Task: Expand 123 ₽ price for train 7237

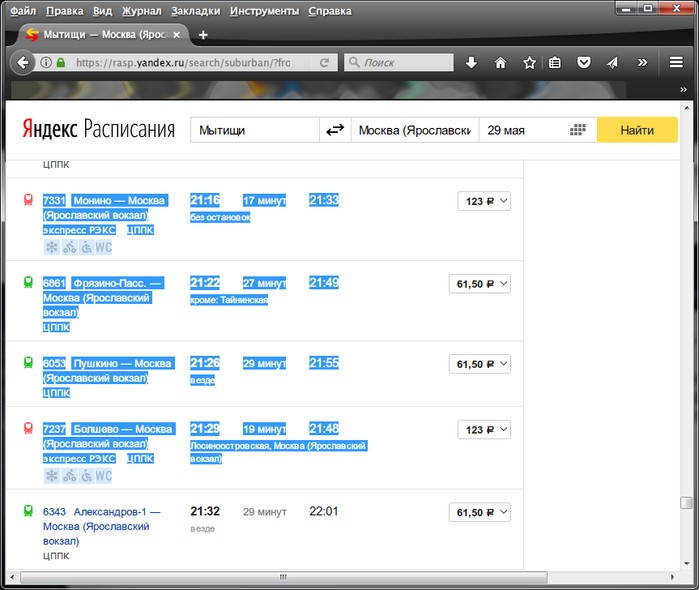Action: coord(484,429)
